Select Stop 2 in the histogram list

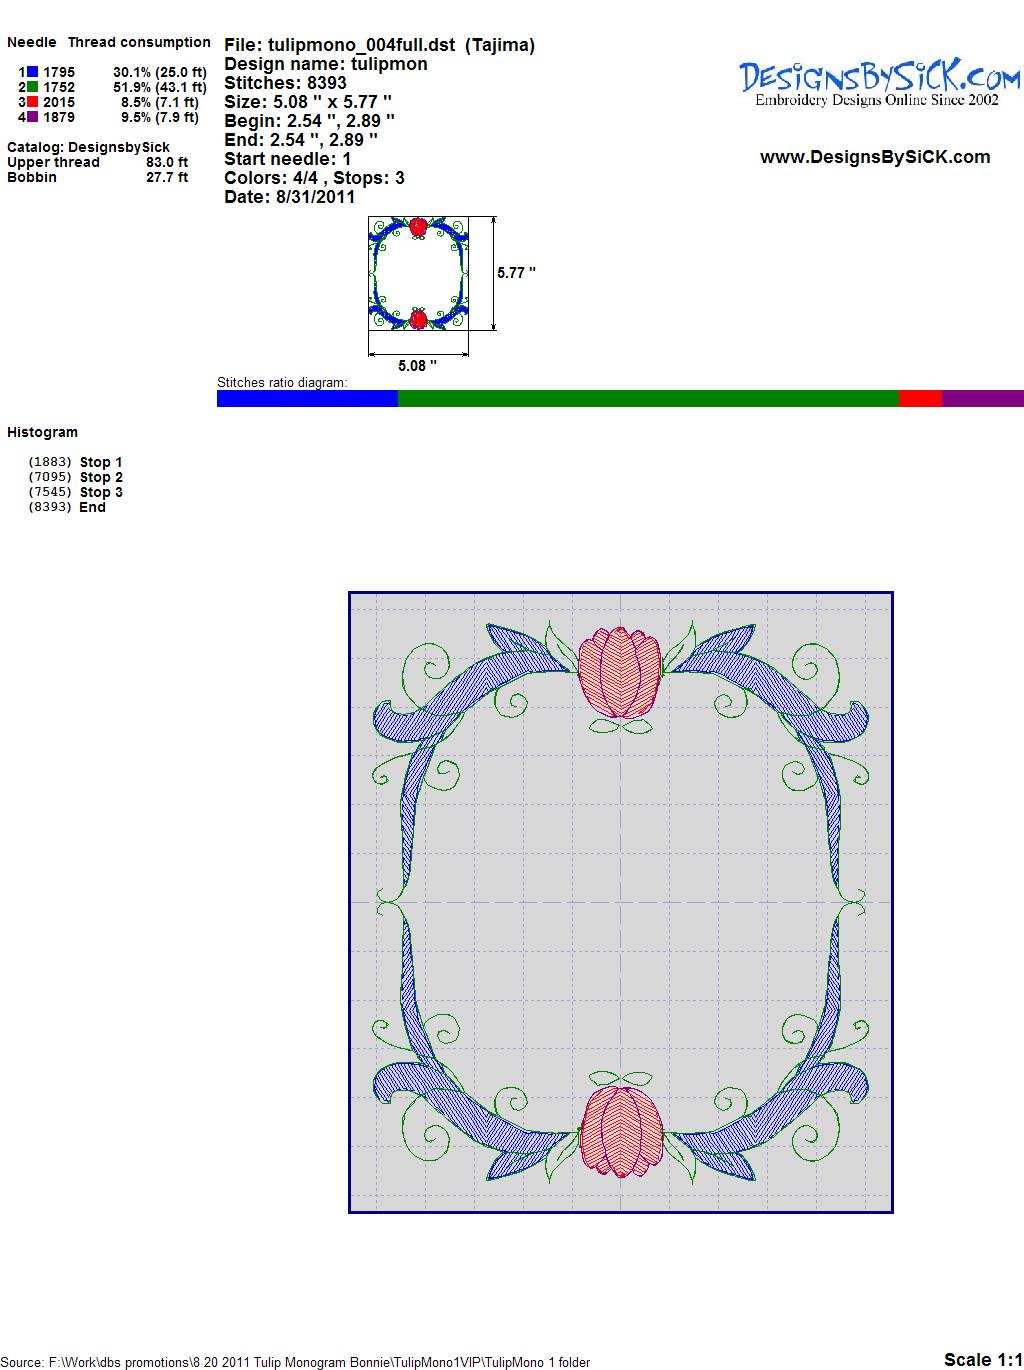coord(100,477)
